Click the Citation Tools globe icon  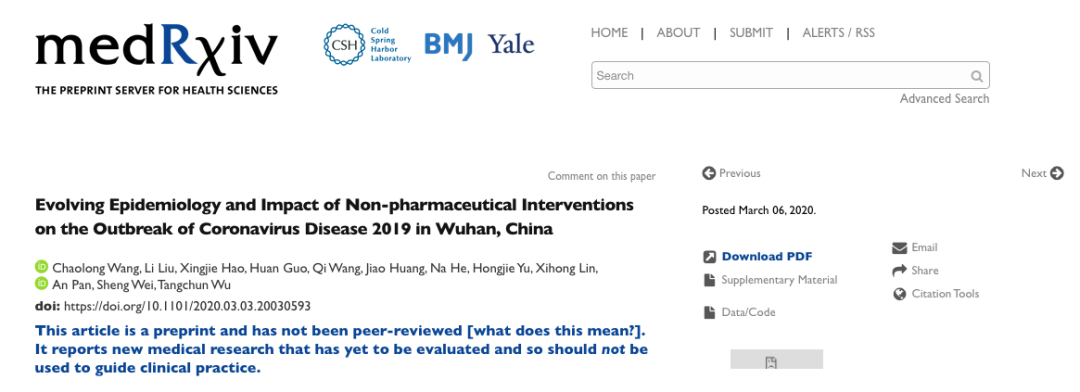[x=899, y=294]
